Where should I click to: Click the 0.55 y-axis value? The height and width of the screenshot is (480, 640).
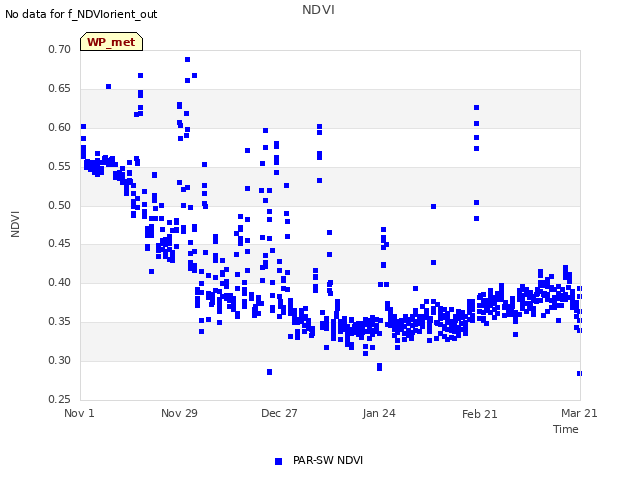[60, 167]
